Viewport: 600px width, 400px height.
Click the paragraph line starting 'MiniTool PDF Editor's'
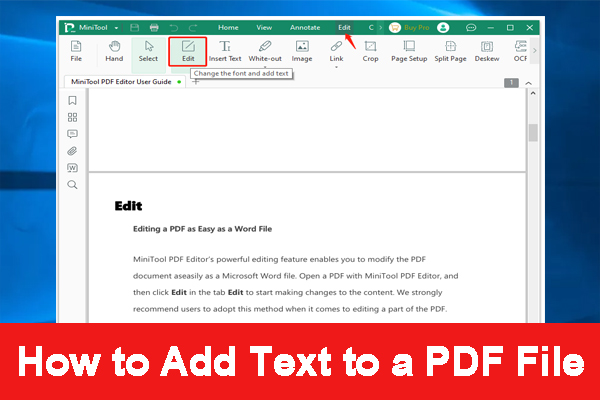click(279, 259)
